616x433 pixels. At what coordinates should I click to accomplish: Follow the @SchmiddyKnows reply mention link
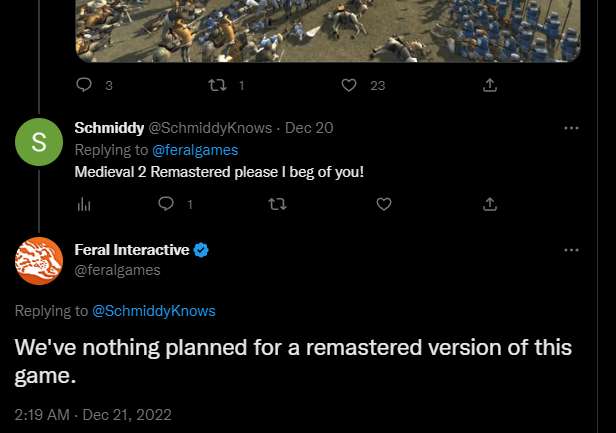coord(153,311)
